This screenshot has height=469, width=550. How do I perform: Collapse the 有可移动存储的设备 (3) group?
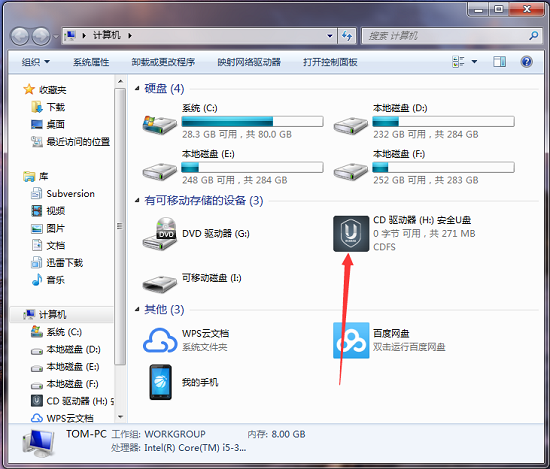click(137, 201)
